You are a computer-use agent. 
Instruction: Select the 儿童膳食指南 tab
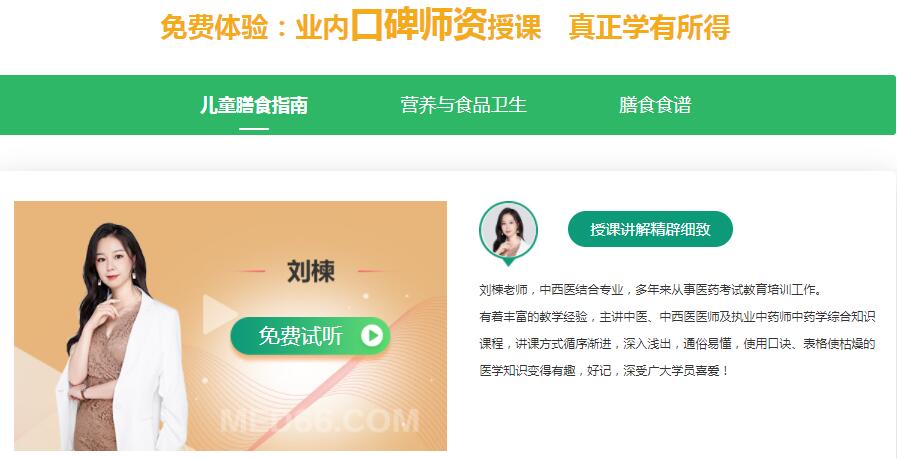point(254,105)
